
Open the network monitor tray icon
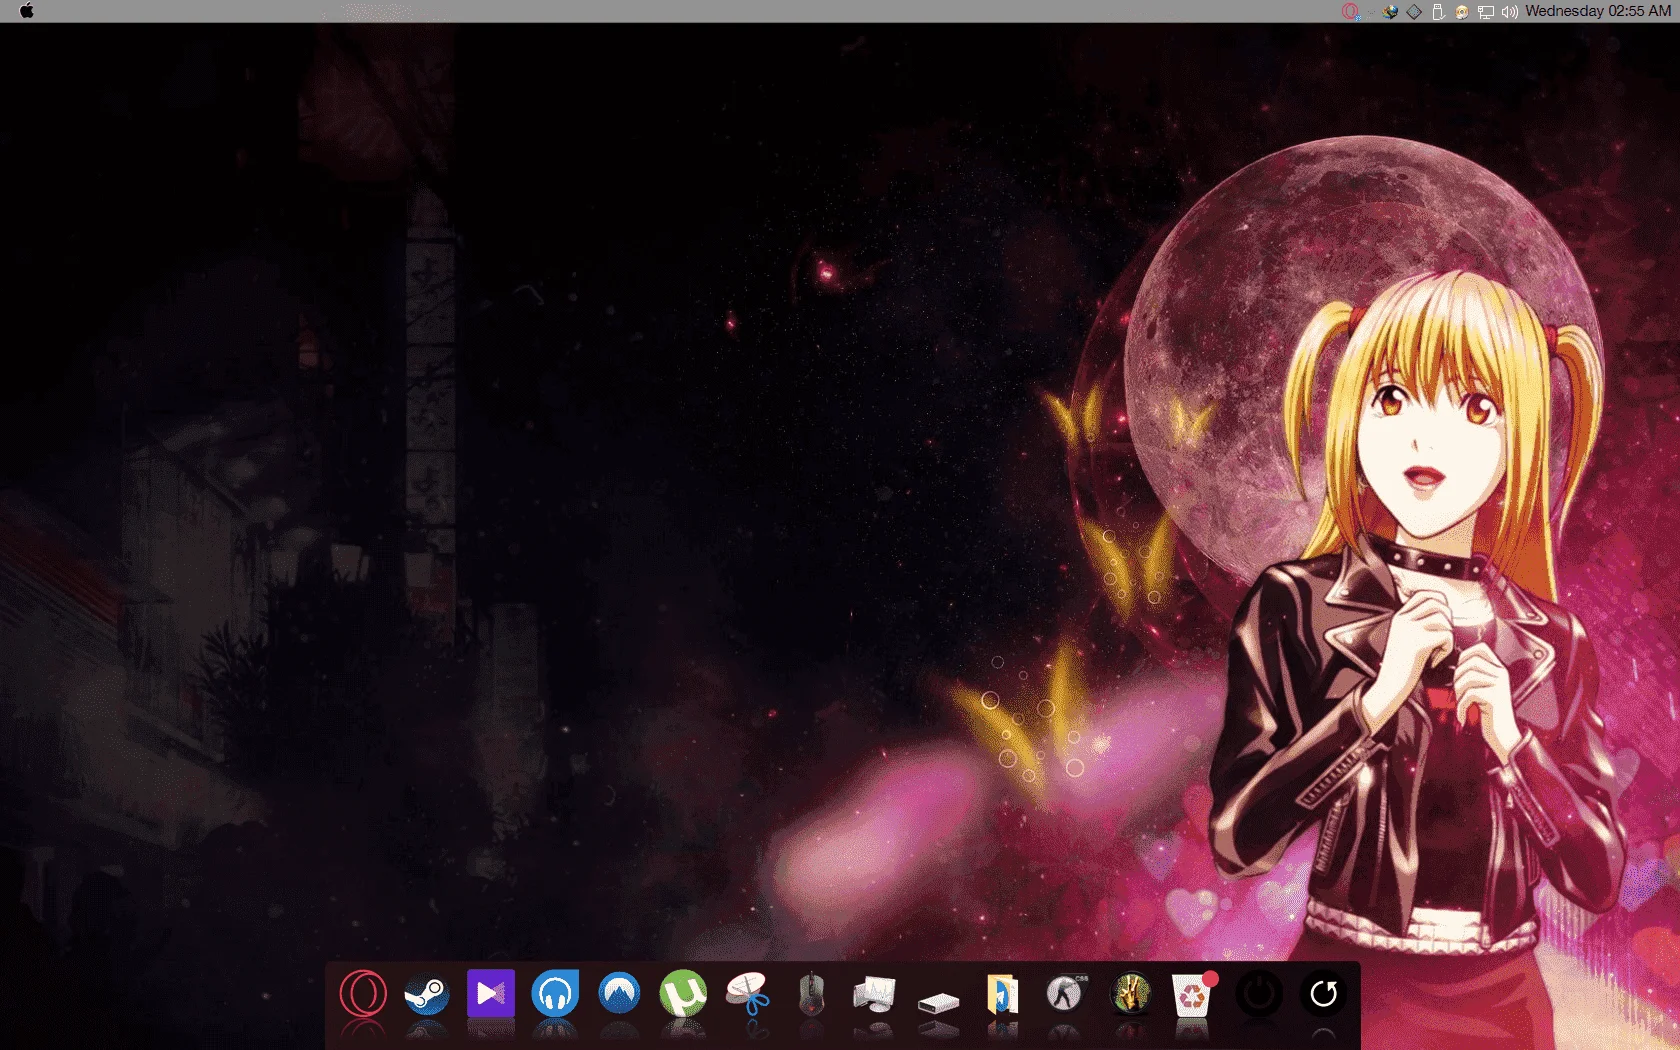[x=1486, y=12]
